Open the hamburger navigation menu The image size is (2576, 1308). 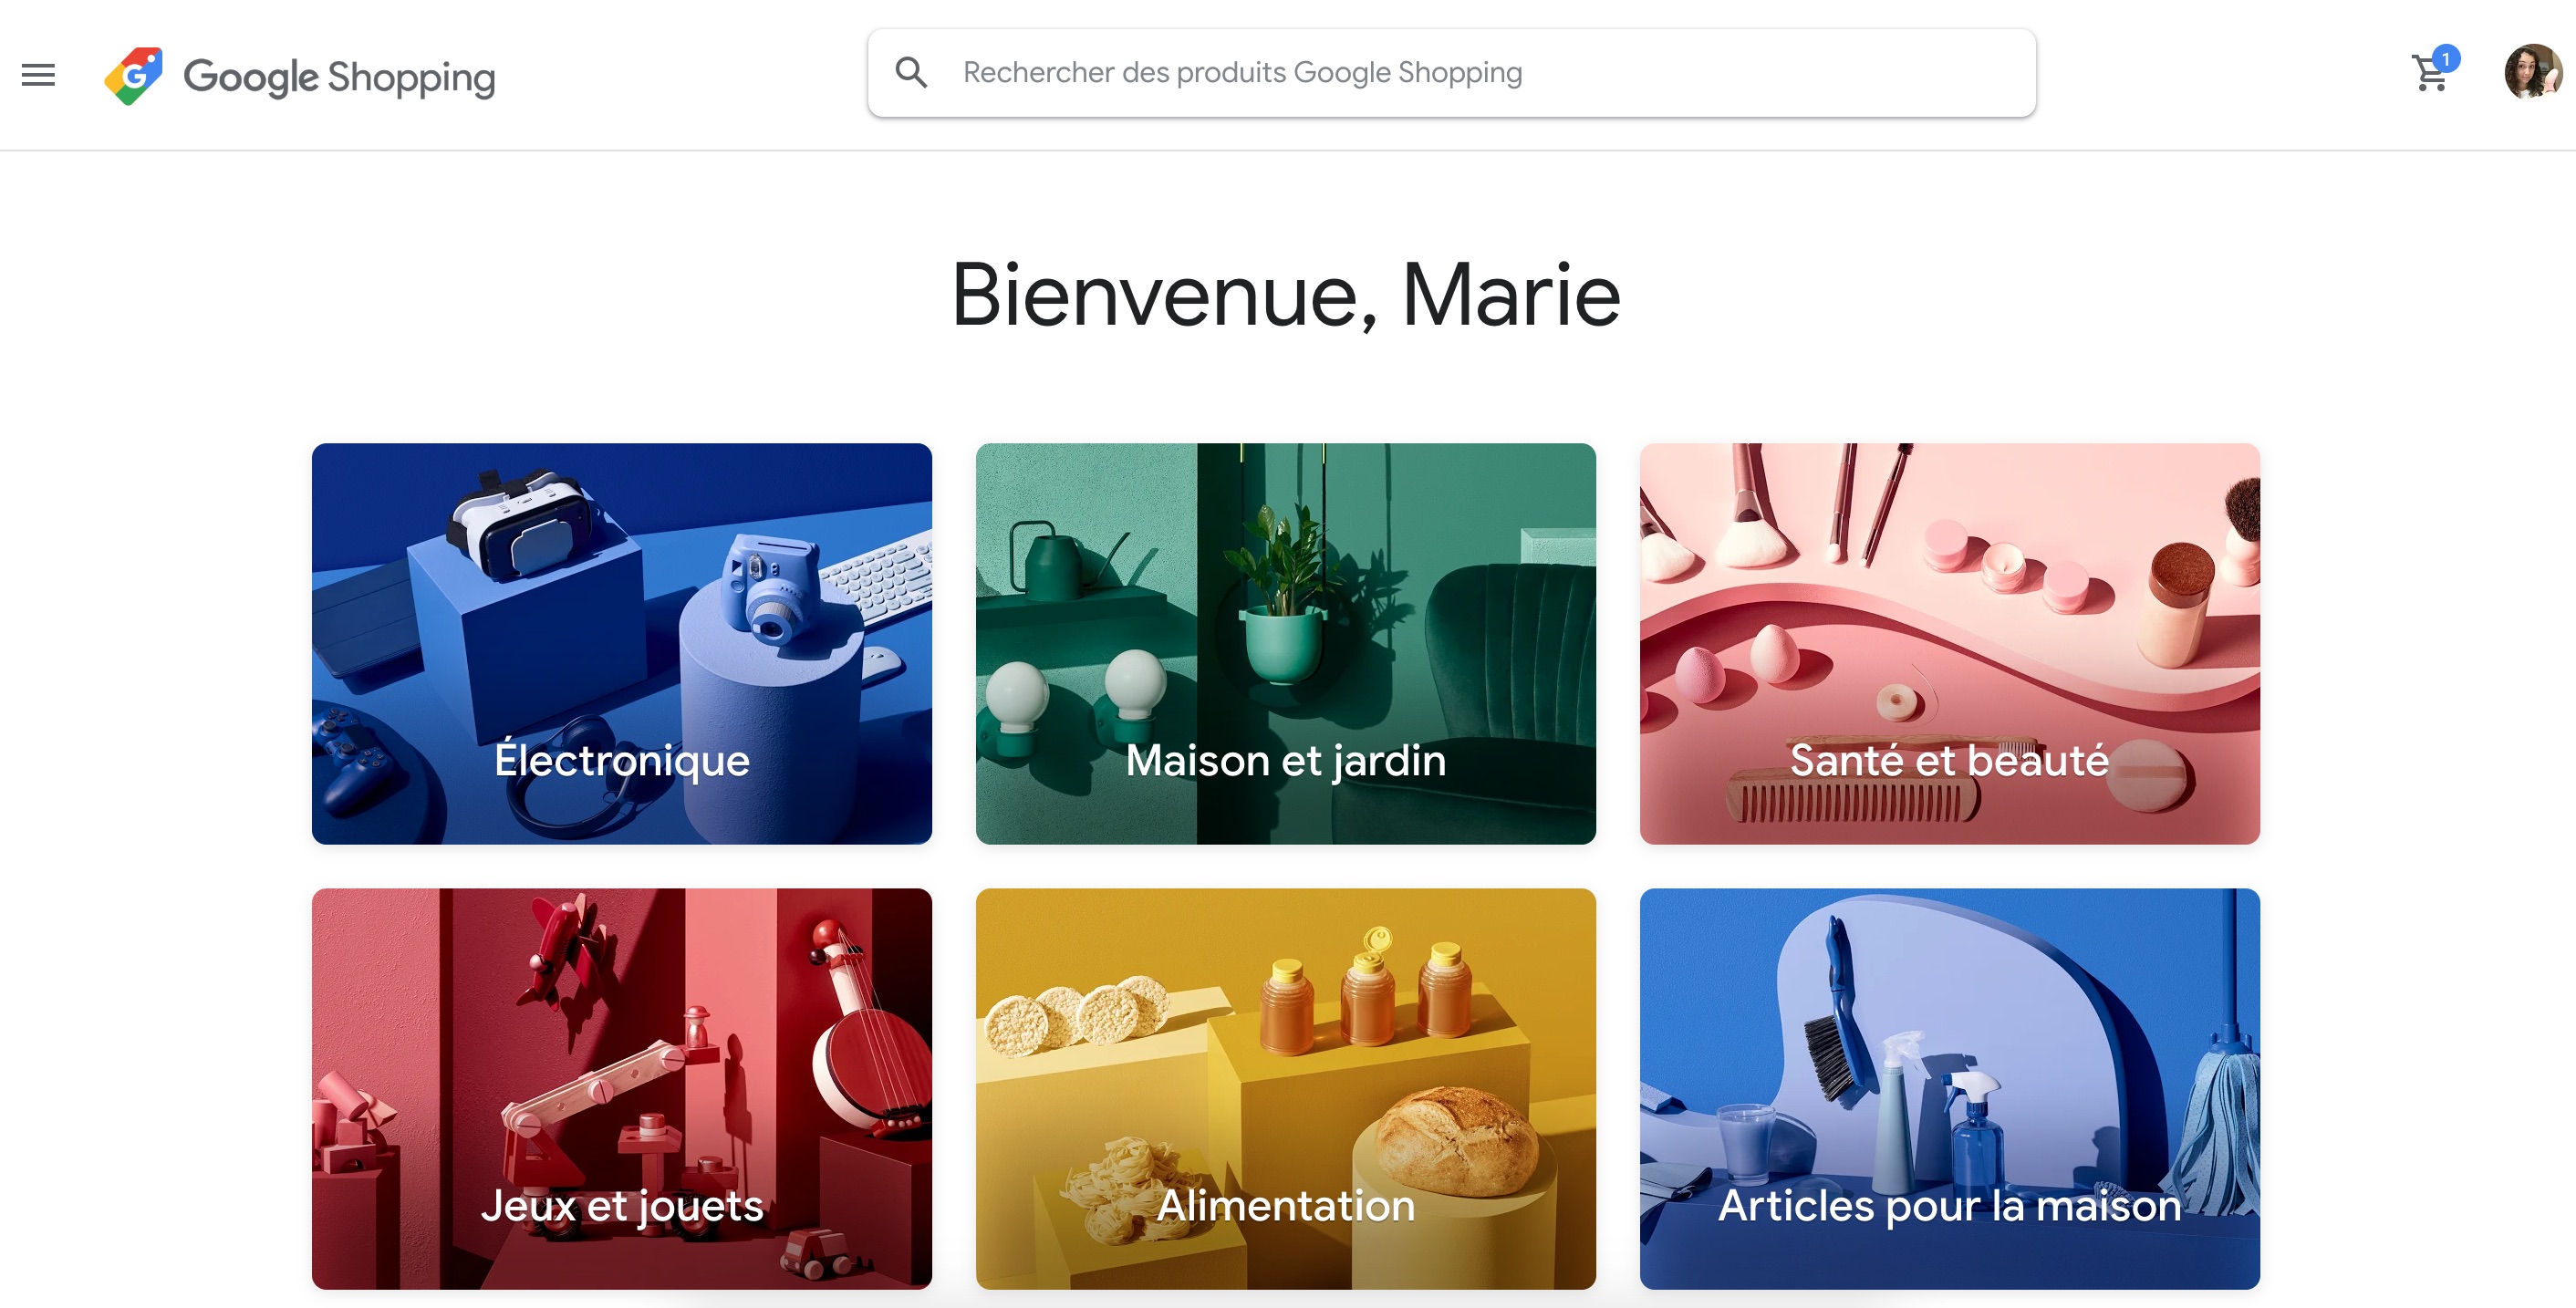coord(38,75)
